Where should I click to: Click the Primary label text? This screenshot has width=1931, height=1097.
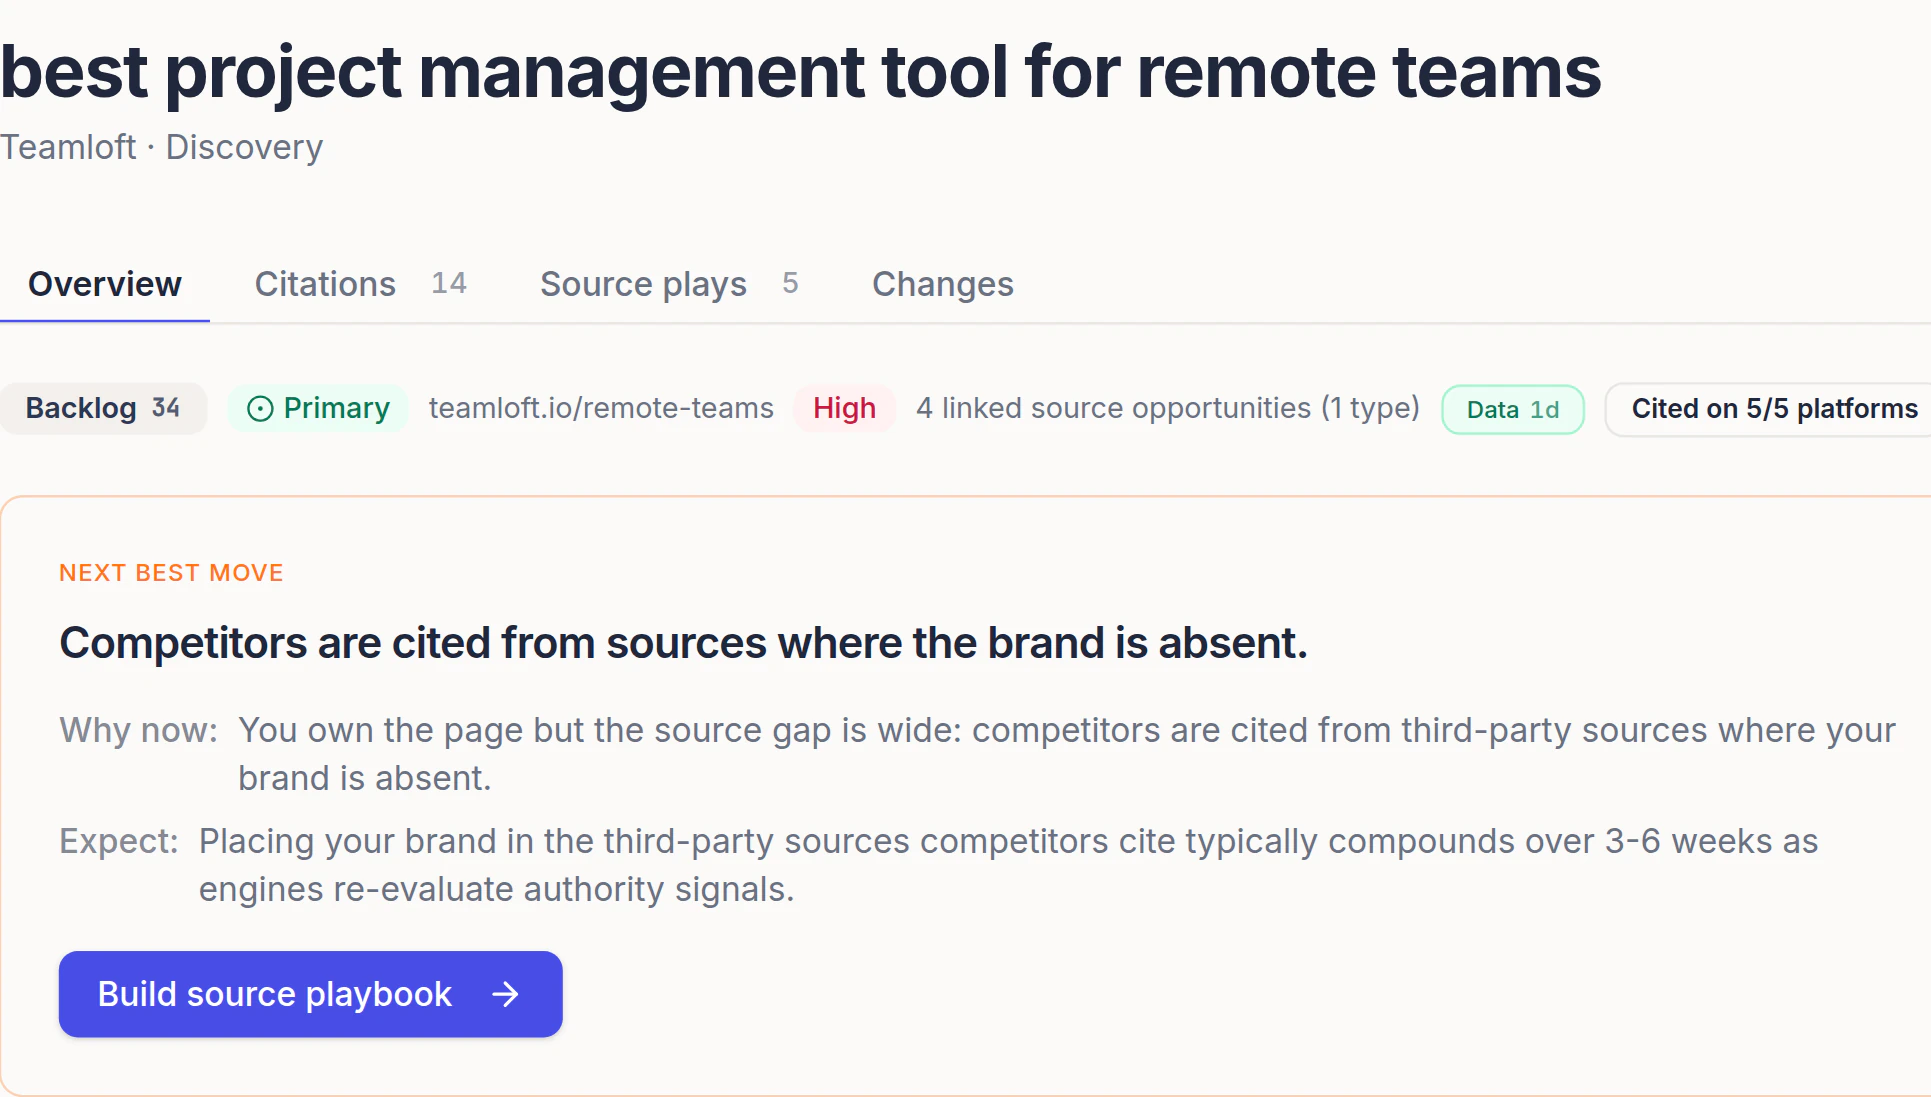coord(336,408)
